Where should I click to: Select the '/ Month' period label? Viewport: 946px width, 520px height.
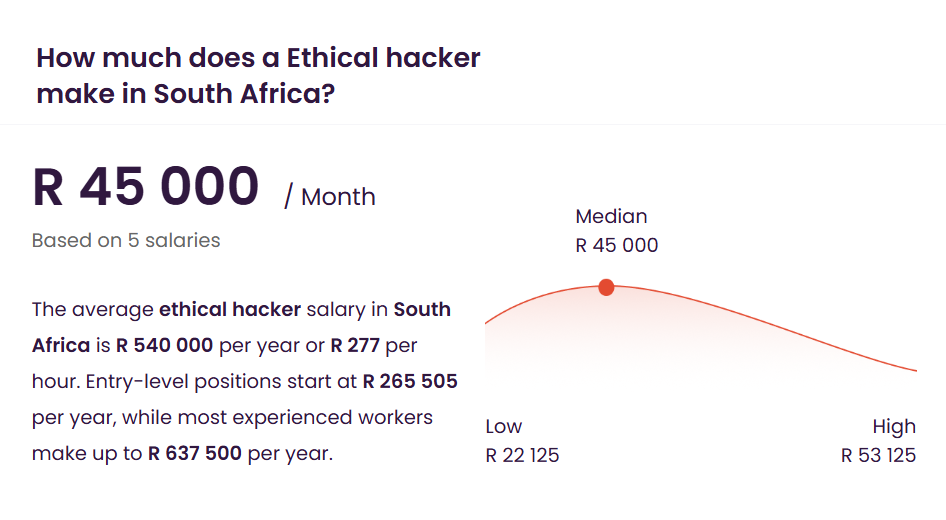click(330, 197)
